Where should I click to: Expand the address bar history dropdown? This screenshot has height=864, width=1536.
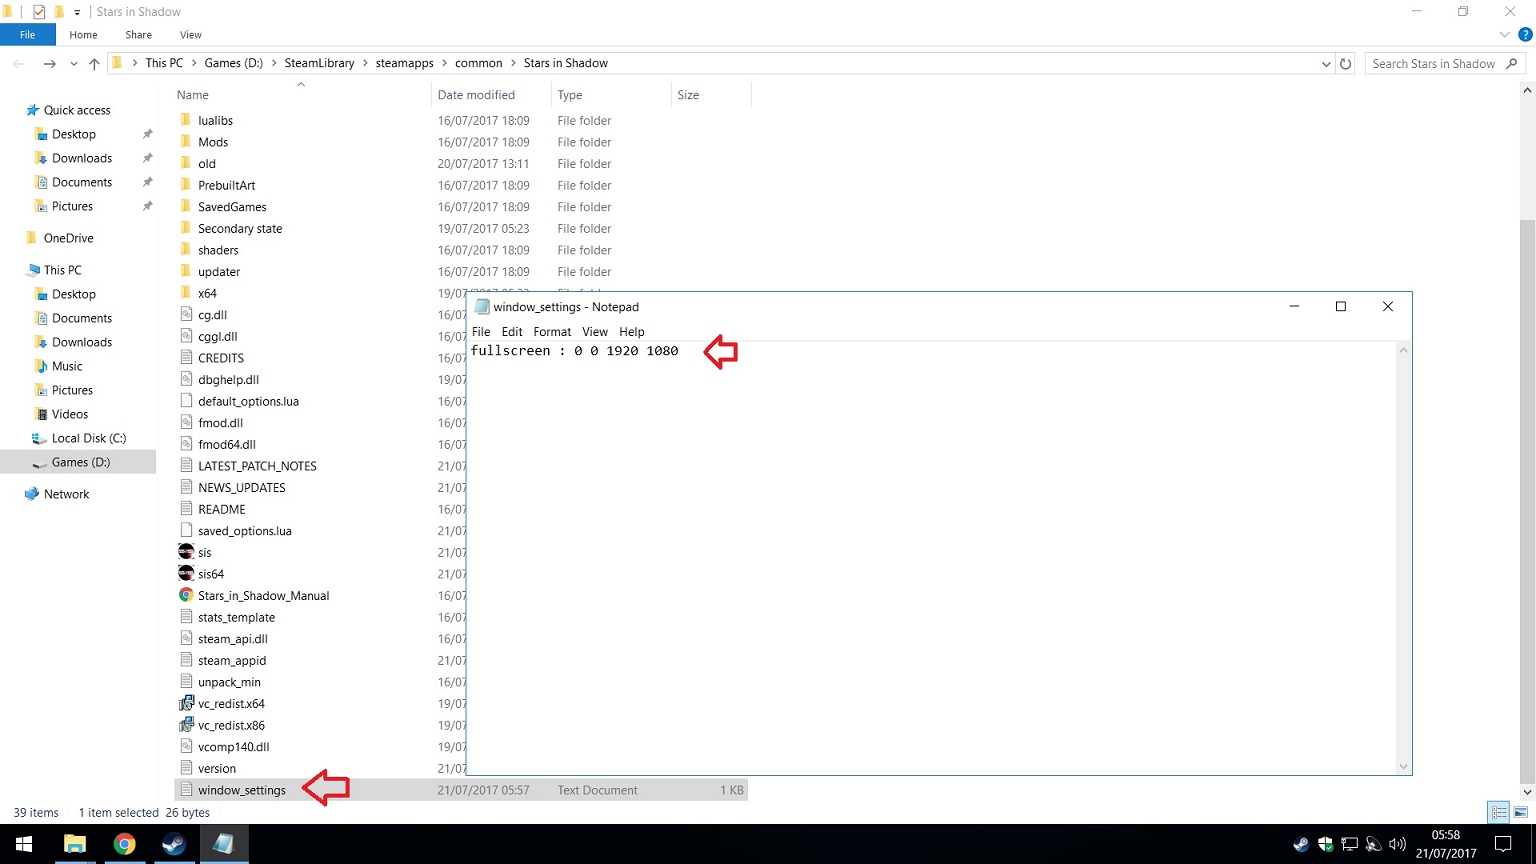pos(1326,64)
